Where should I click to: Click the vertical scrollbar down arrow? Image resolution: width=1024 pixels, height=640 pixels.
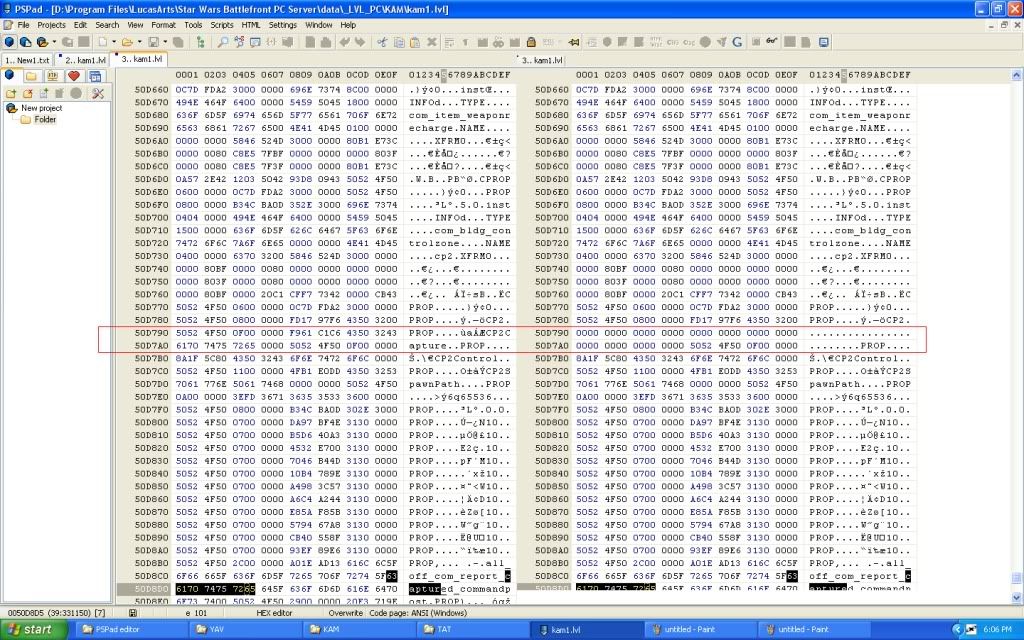1016,598
